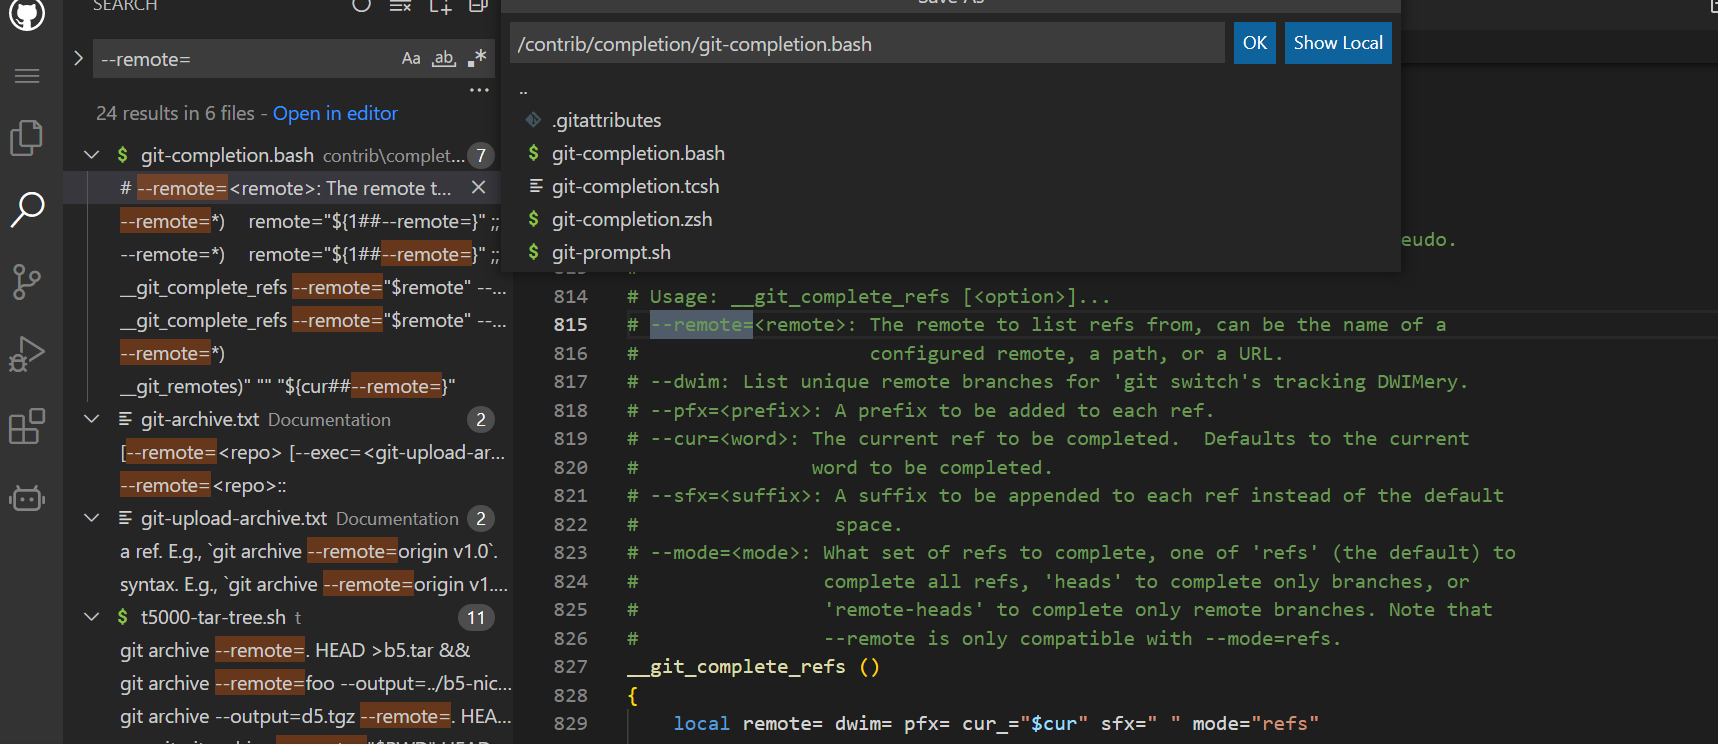Click line number 827 in the editor gutter
This screenshot has width=1718, height=744.
[571, 667]
